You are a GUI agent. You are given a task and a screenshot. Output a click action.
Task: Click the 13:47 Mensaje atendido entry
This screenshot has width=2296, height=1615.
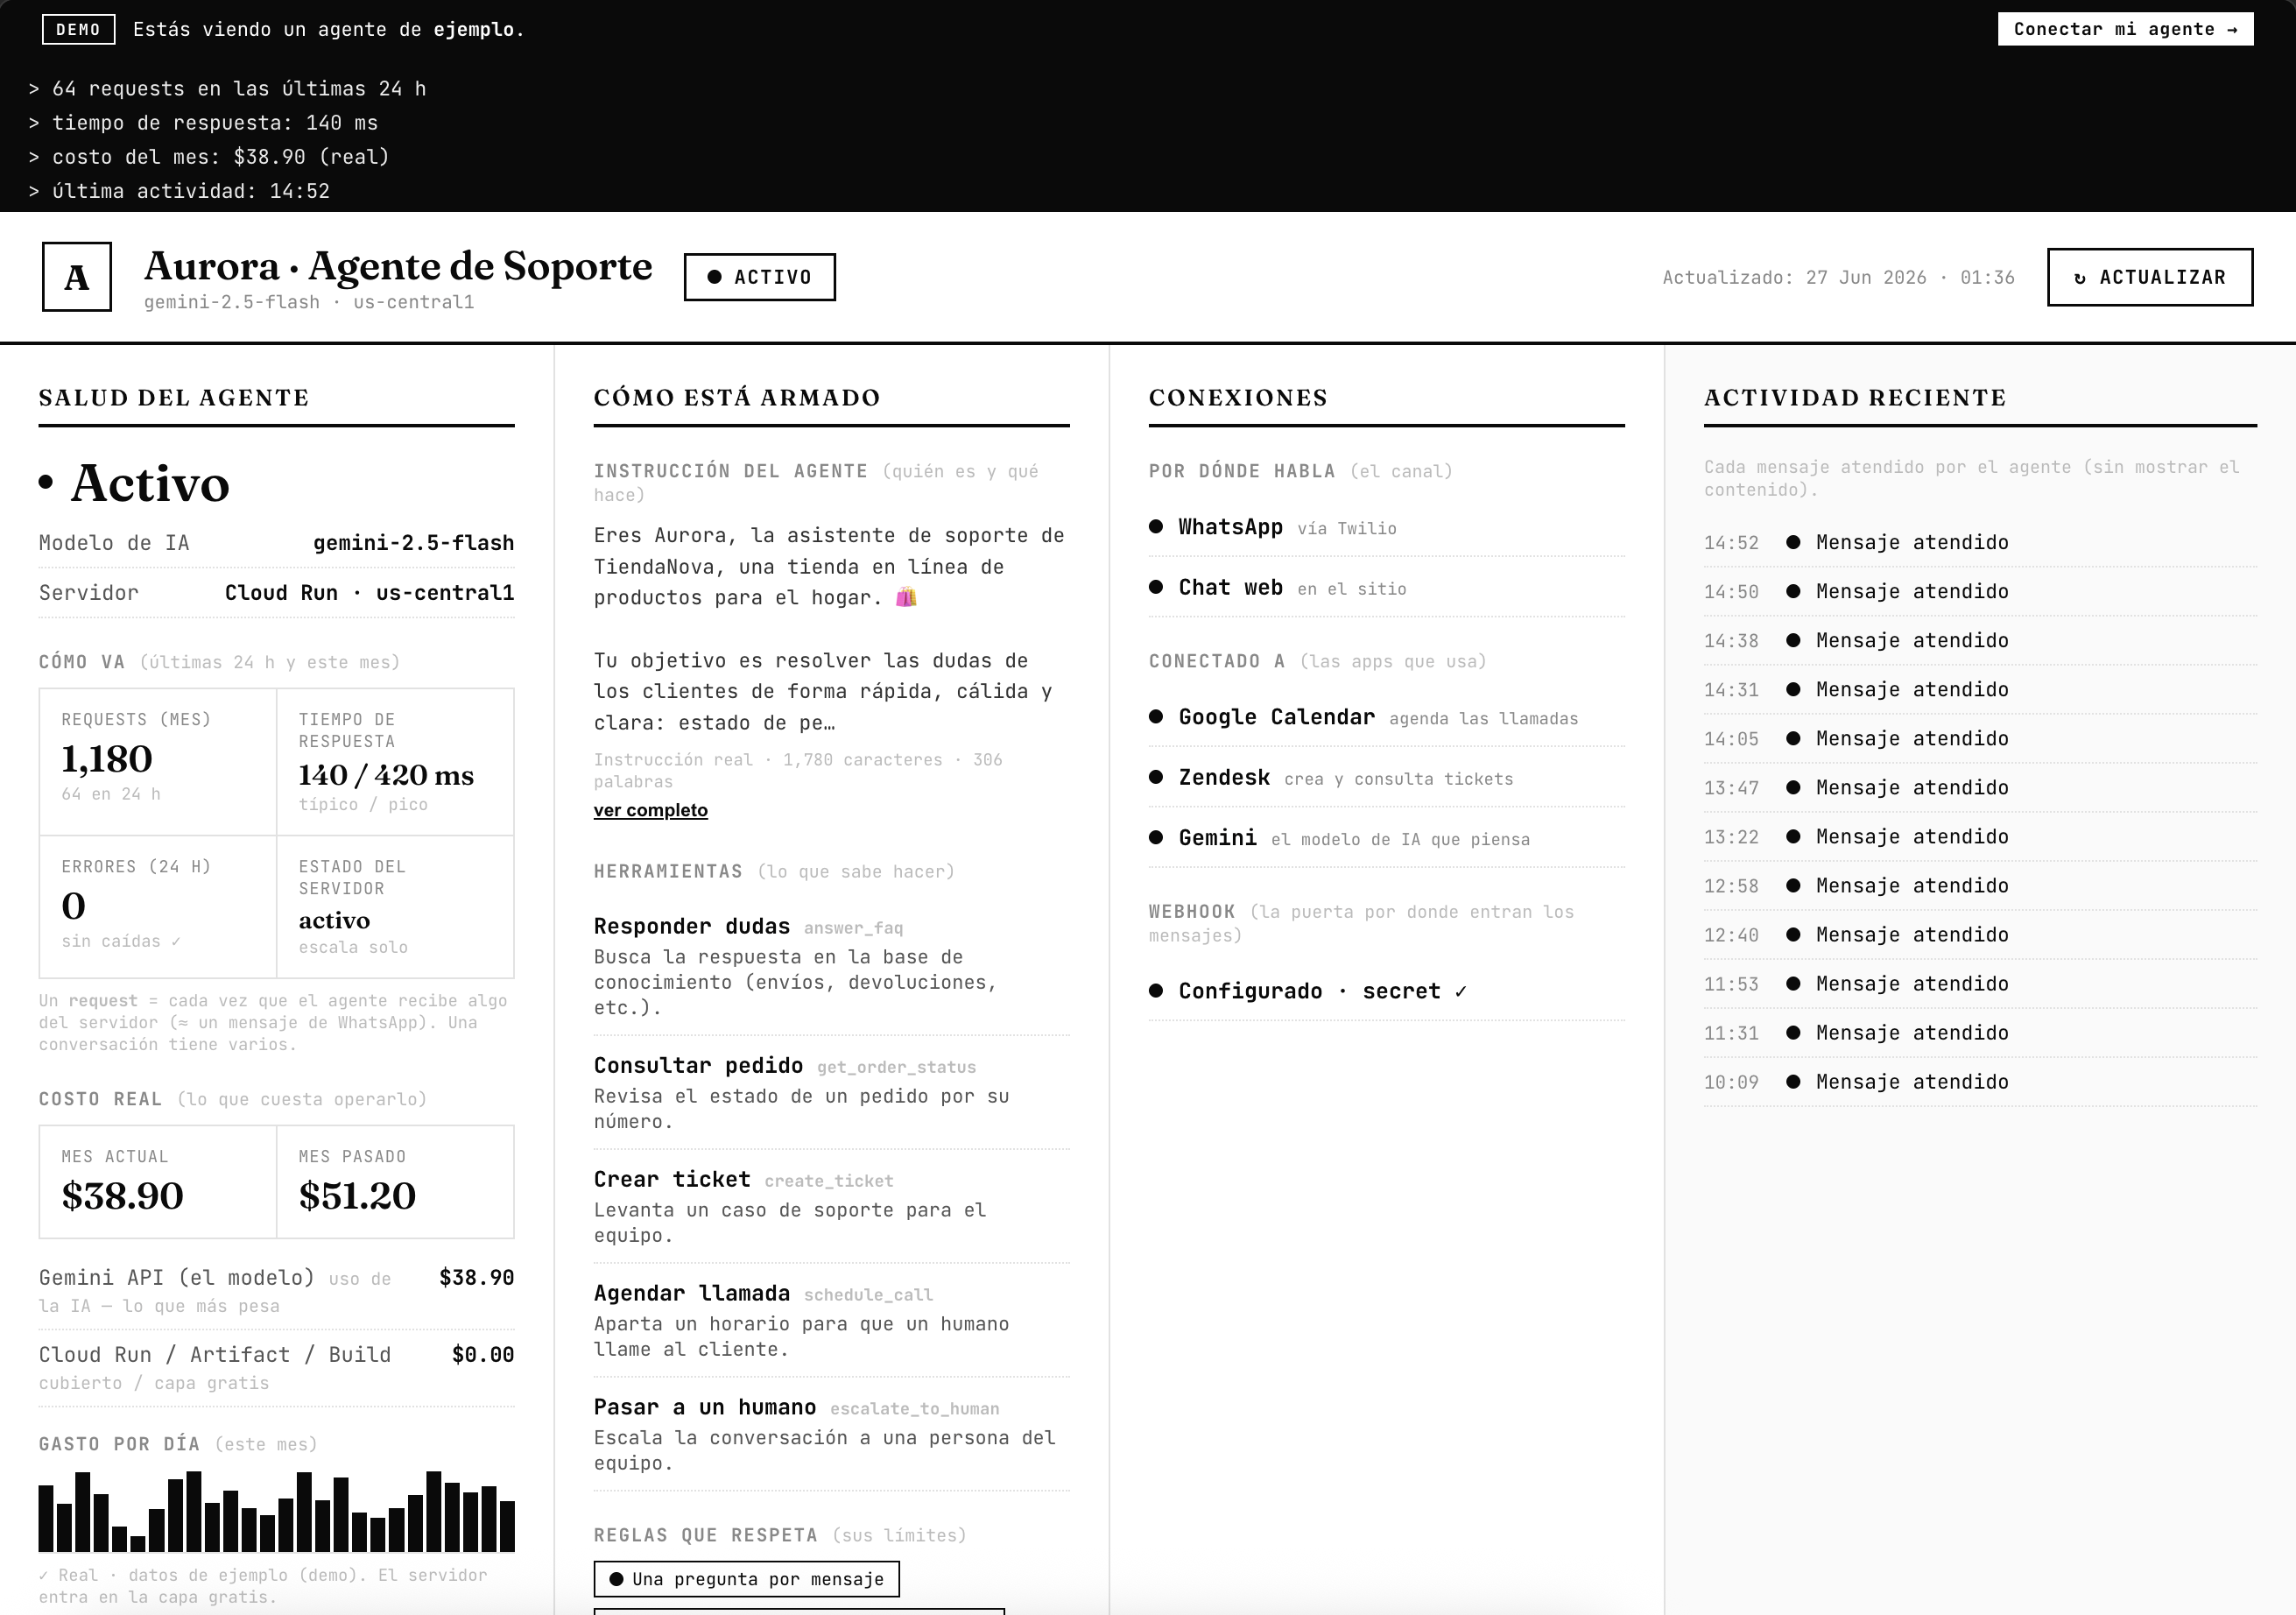click(x=1980, y=787)
